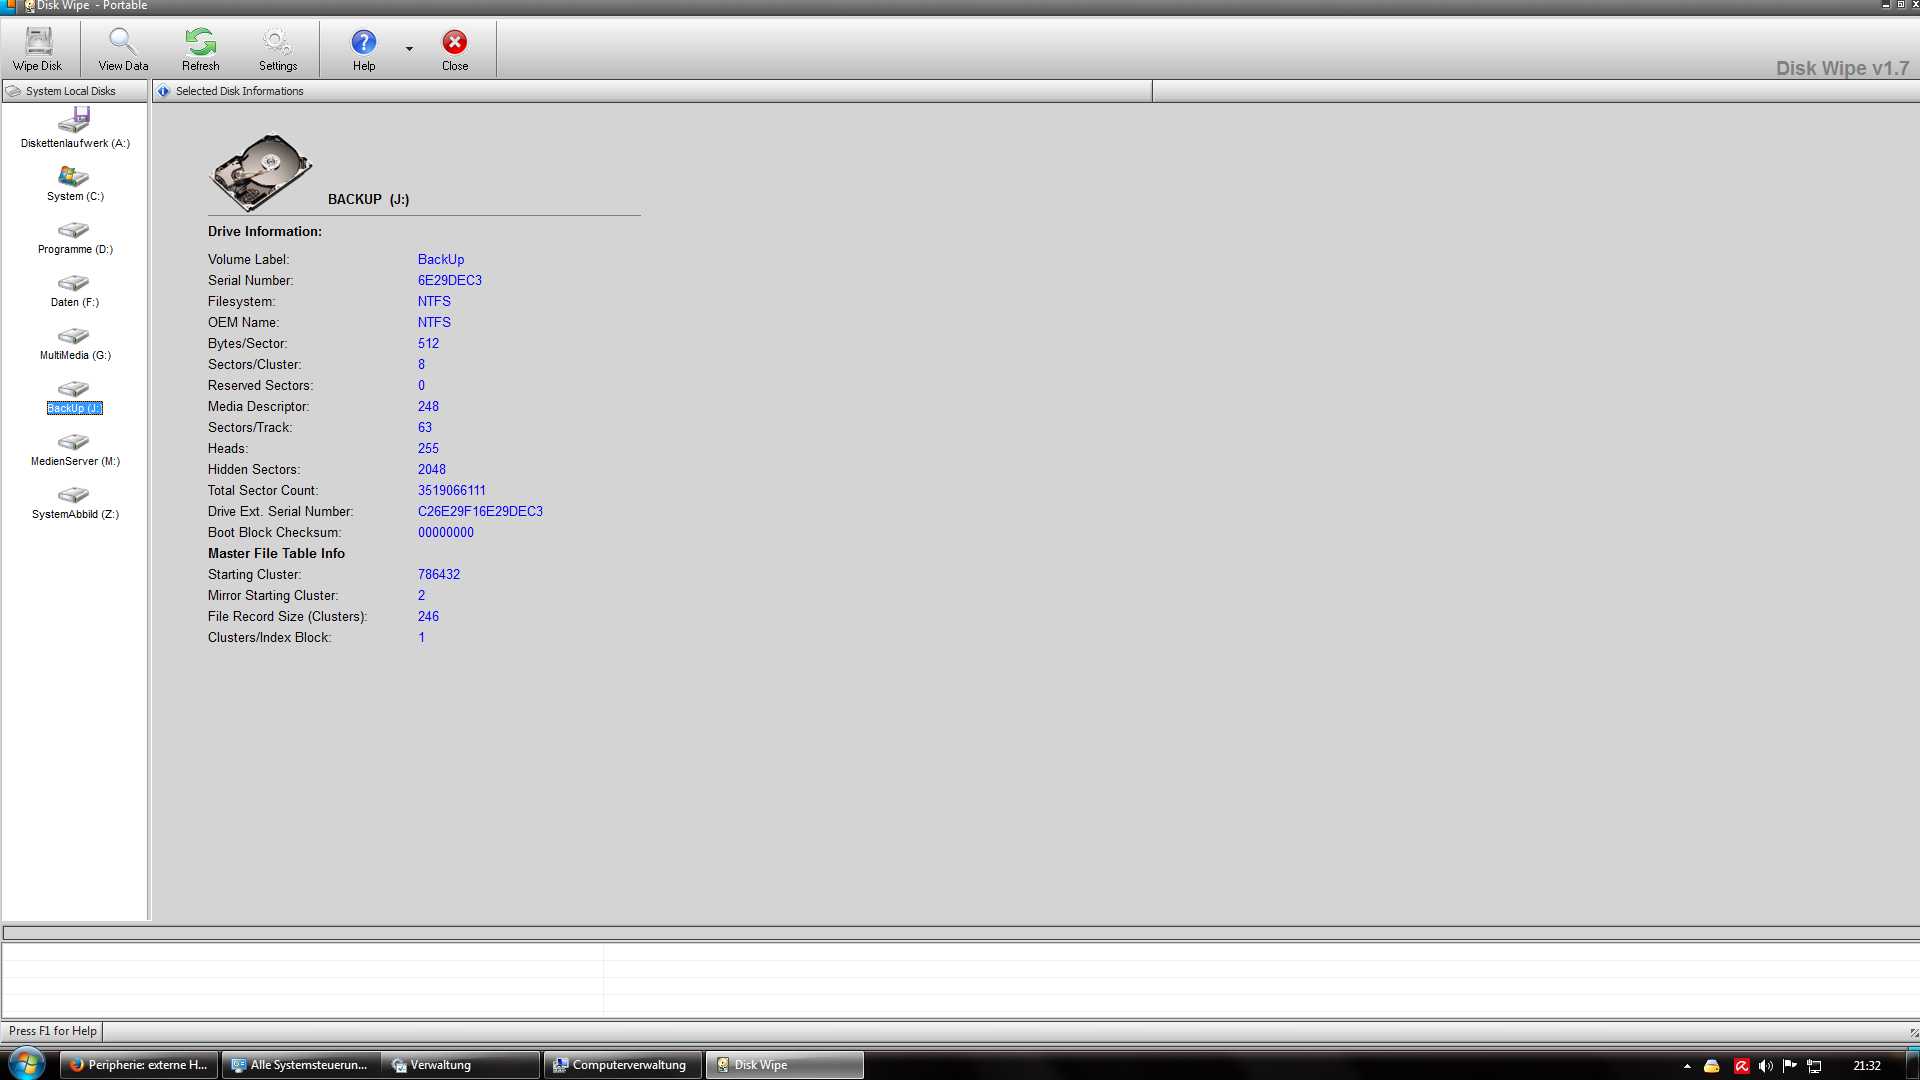The height and width of the screenshot is (1080, 1920).
Task: Expand the Help dropdown arrow
Action: click(409, 48)
